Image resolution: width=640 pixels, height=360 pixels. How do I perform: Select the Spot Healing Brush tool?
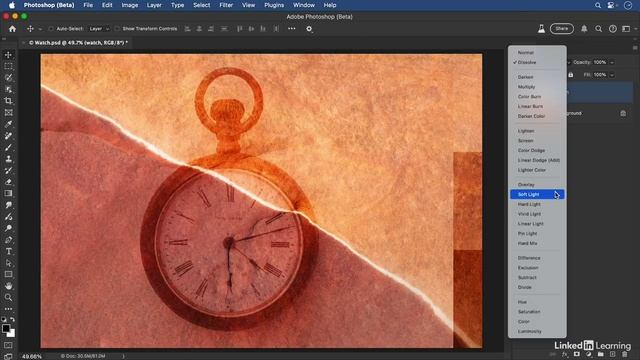click(x=8, y=136)
